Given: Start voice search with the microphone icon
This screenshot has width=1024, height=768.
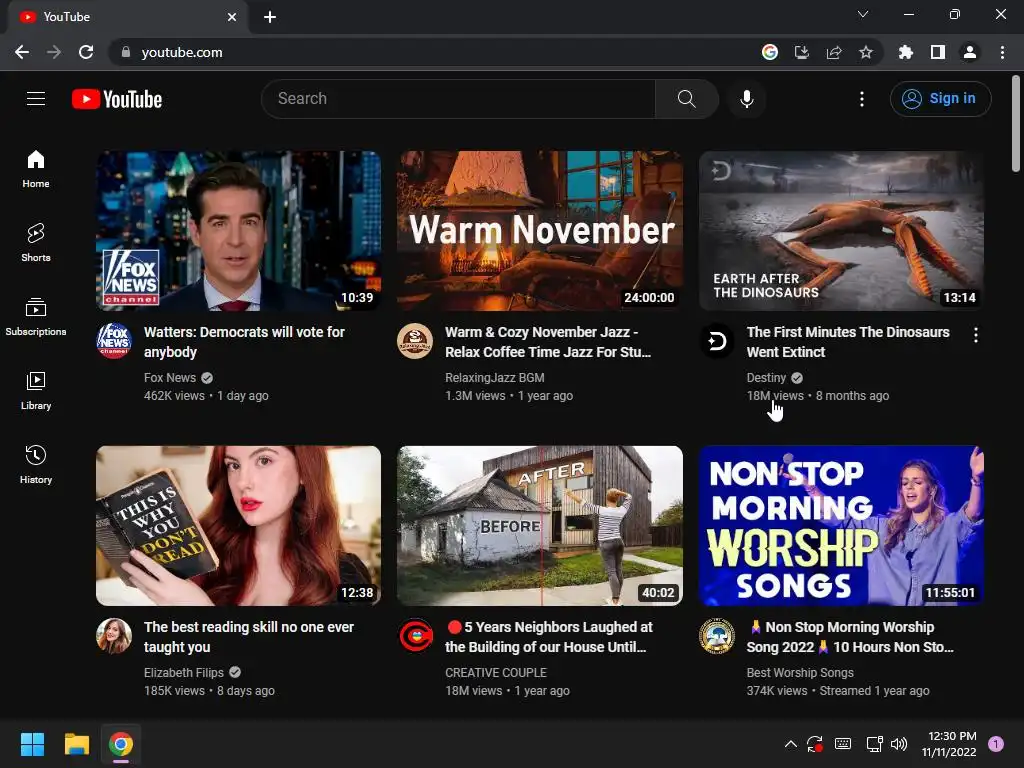Looking at the screenshot, I should pos(746,99).
